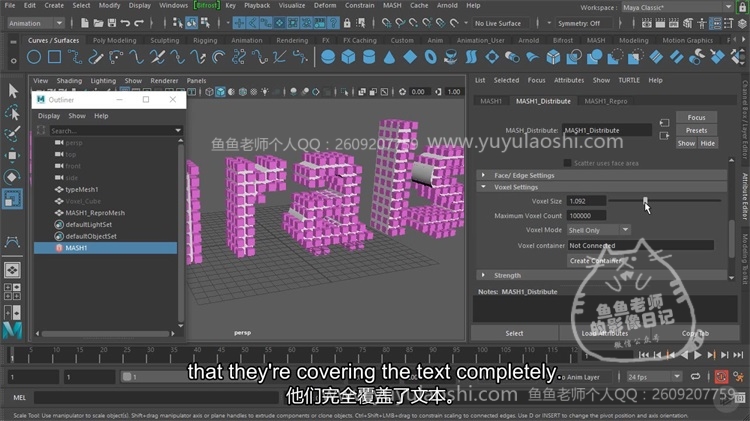This screenshot has width=750, height=421.
Task: Toggle Auto Key button in range bar
Action: (721, 377)
